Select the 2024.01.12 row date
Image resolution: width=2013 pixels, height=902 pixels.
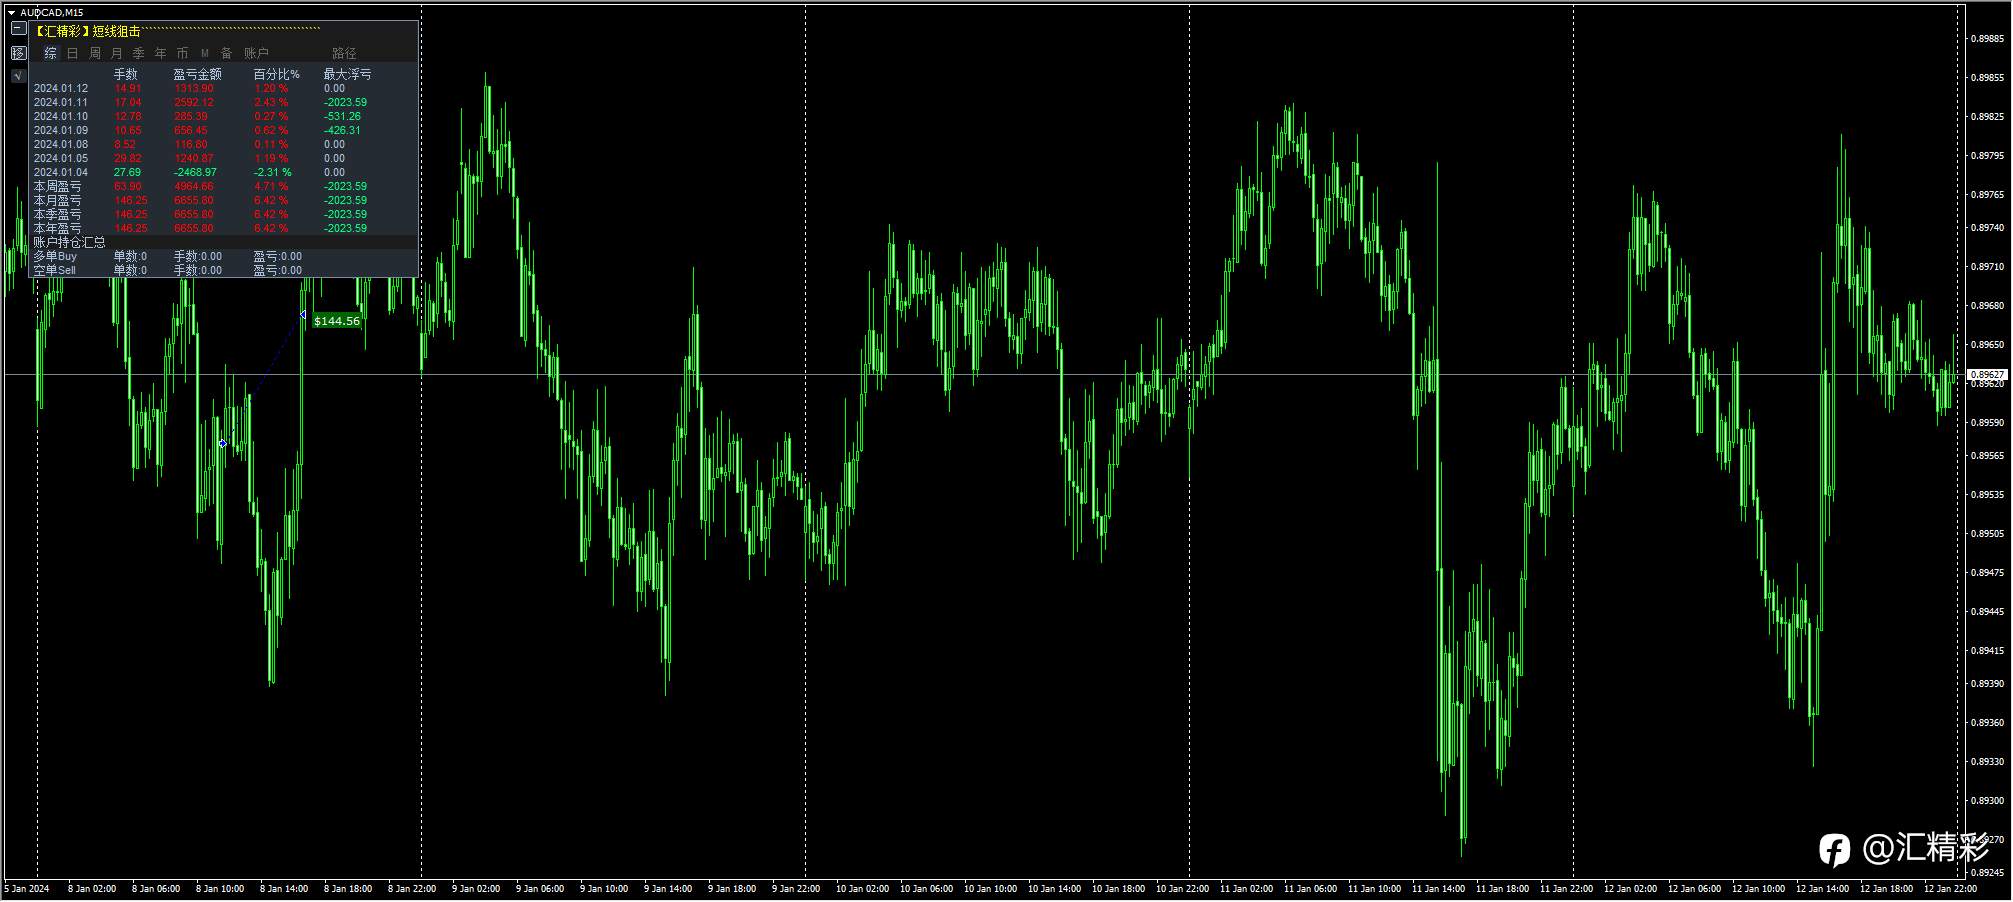(x=61, y=88)
